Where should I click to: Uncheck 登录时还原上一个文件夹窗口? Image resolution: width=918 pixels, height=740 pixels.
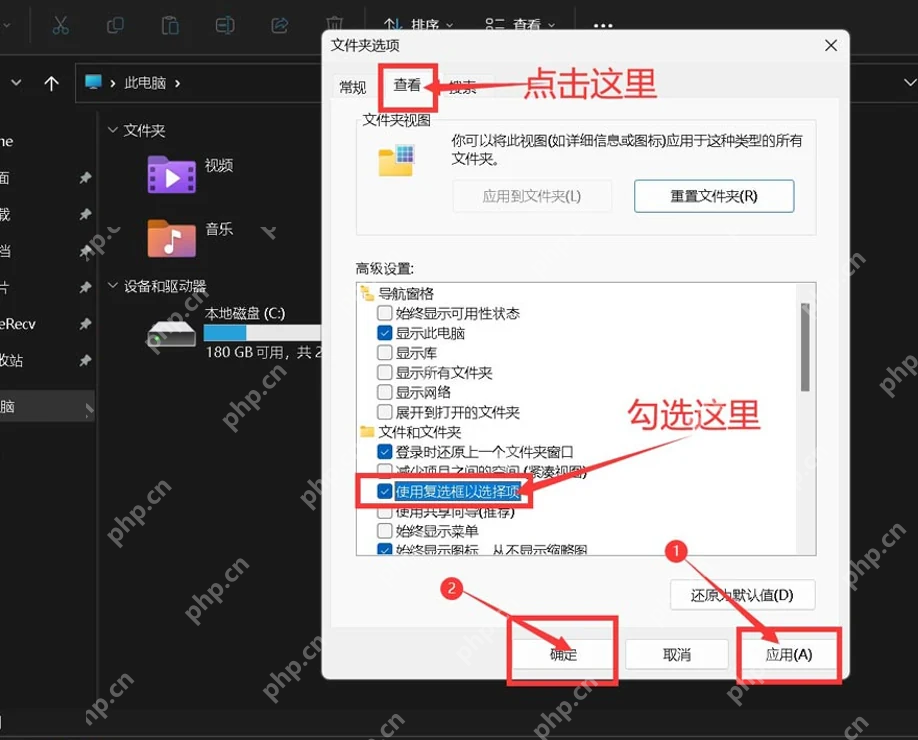pos(385,452)
